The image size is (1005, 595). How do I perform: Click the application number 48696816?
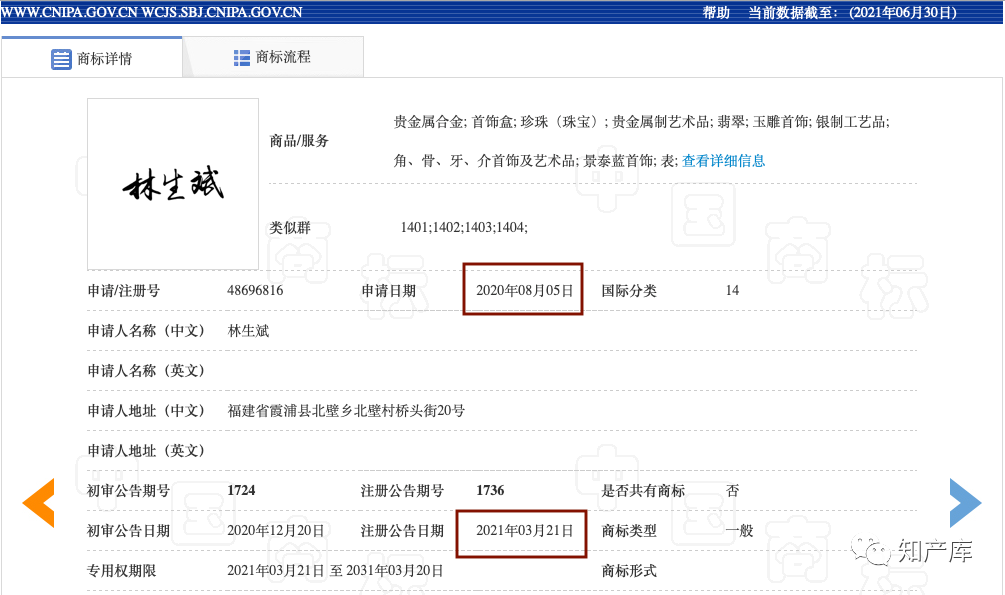(255, 291)
